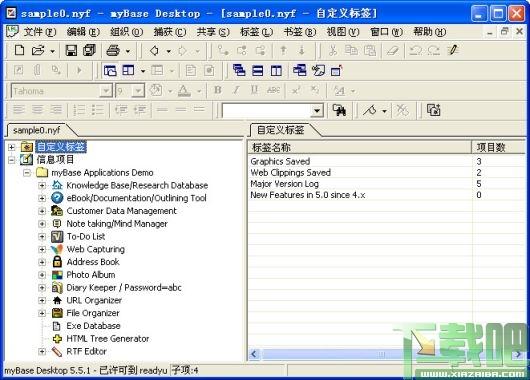Screen dimensions: 530x380
Task: Expand the To-Do List node
Action: [x=42, y=237]
